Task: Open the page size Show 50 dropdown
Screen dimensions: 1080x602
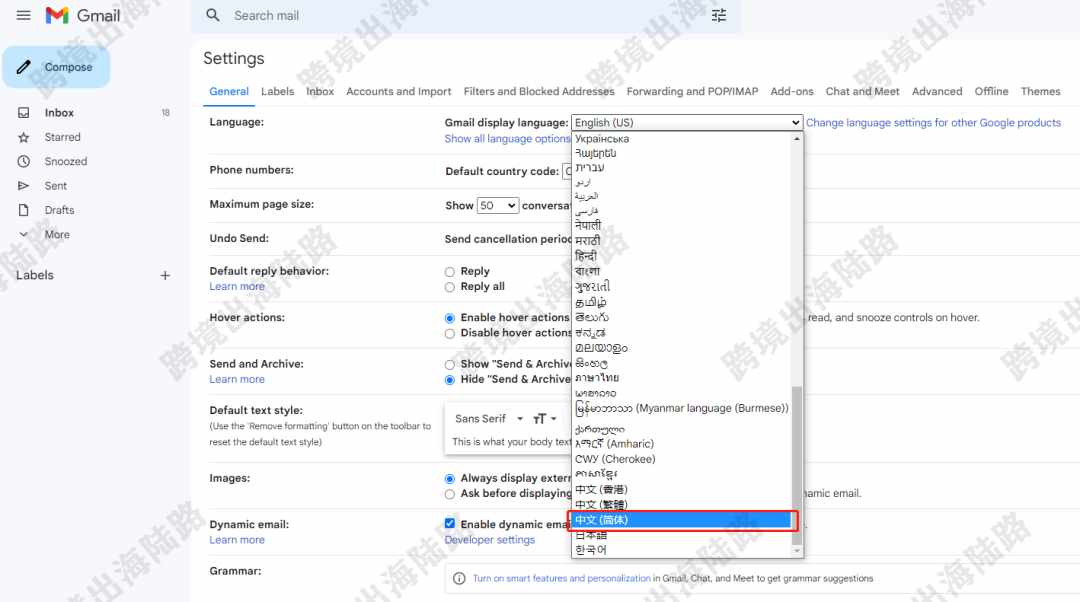Action: [497, 205]
